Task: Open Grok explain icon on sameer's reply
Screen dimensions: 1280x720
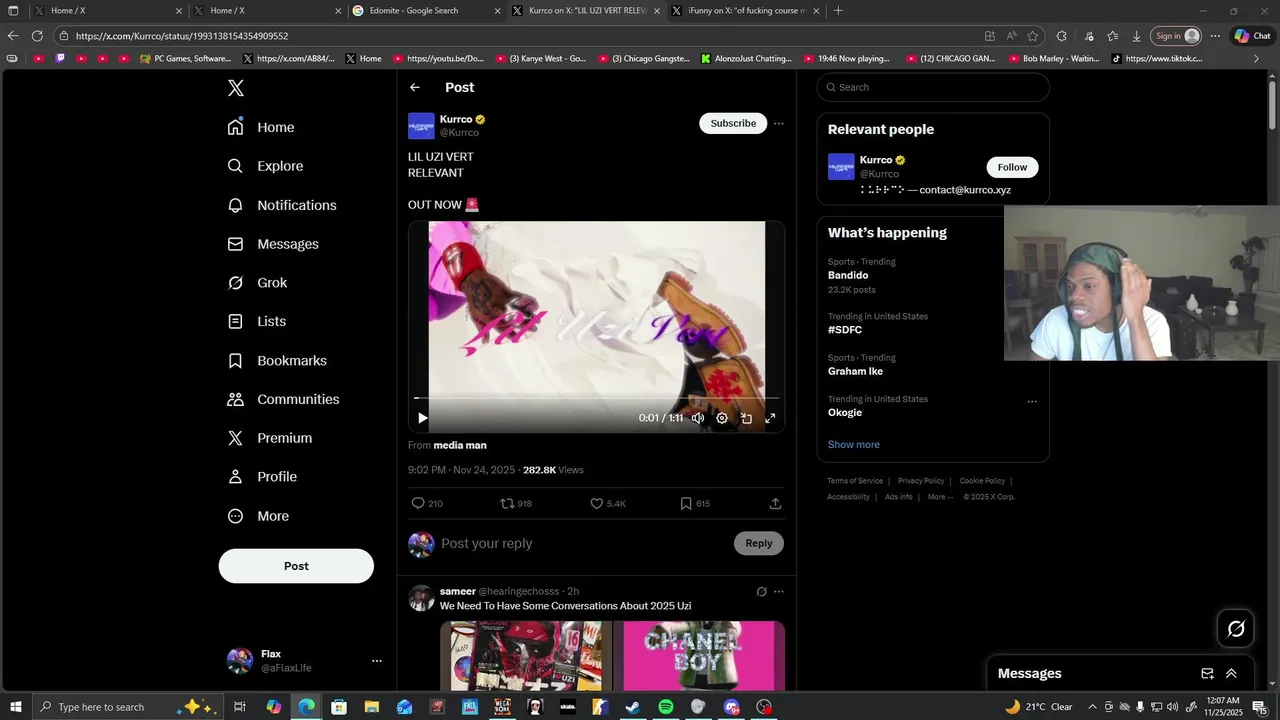Action: [x=761, y=591]
